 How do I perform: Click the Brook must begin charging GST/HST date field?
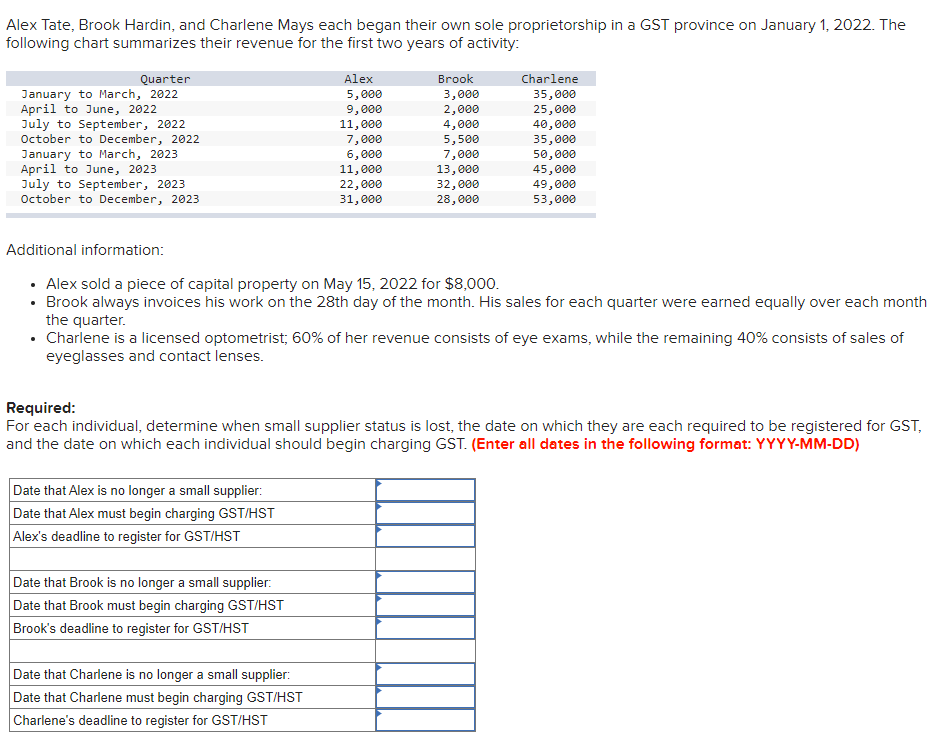pos(425,605)
